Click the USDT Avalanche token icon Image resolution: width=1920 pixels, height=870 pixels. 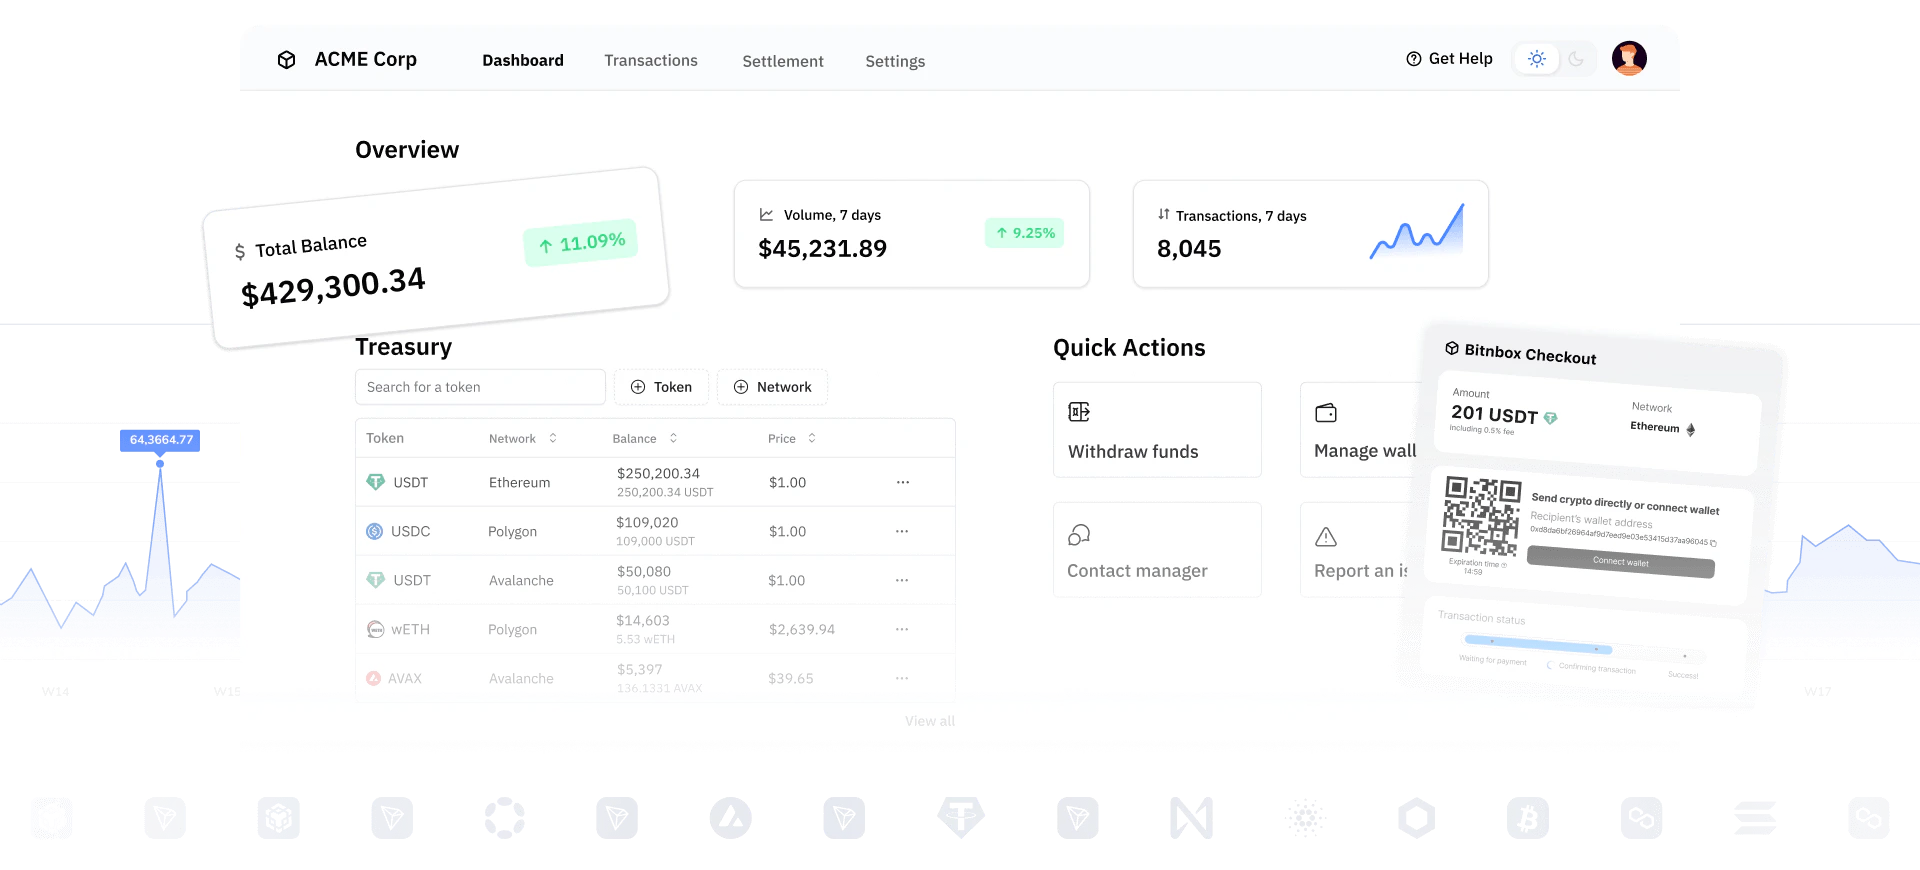tap(376, 580)
